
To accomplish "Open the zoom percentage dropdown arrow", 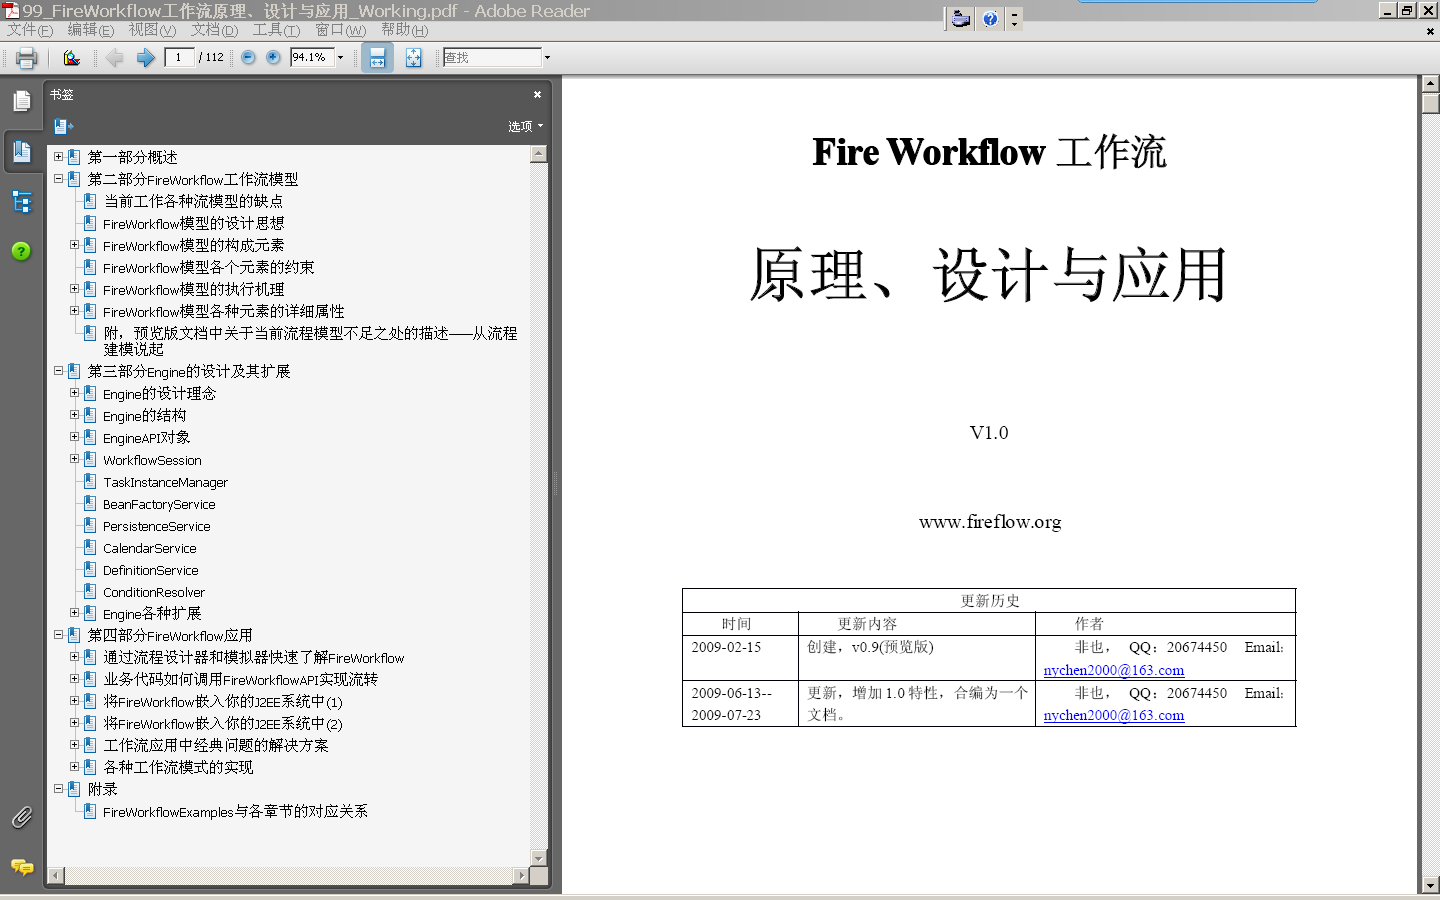I will tap(340, 58).
